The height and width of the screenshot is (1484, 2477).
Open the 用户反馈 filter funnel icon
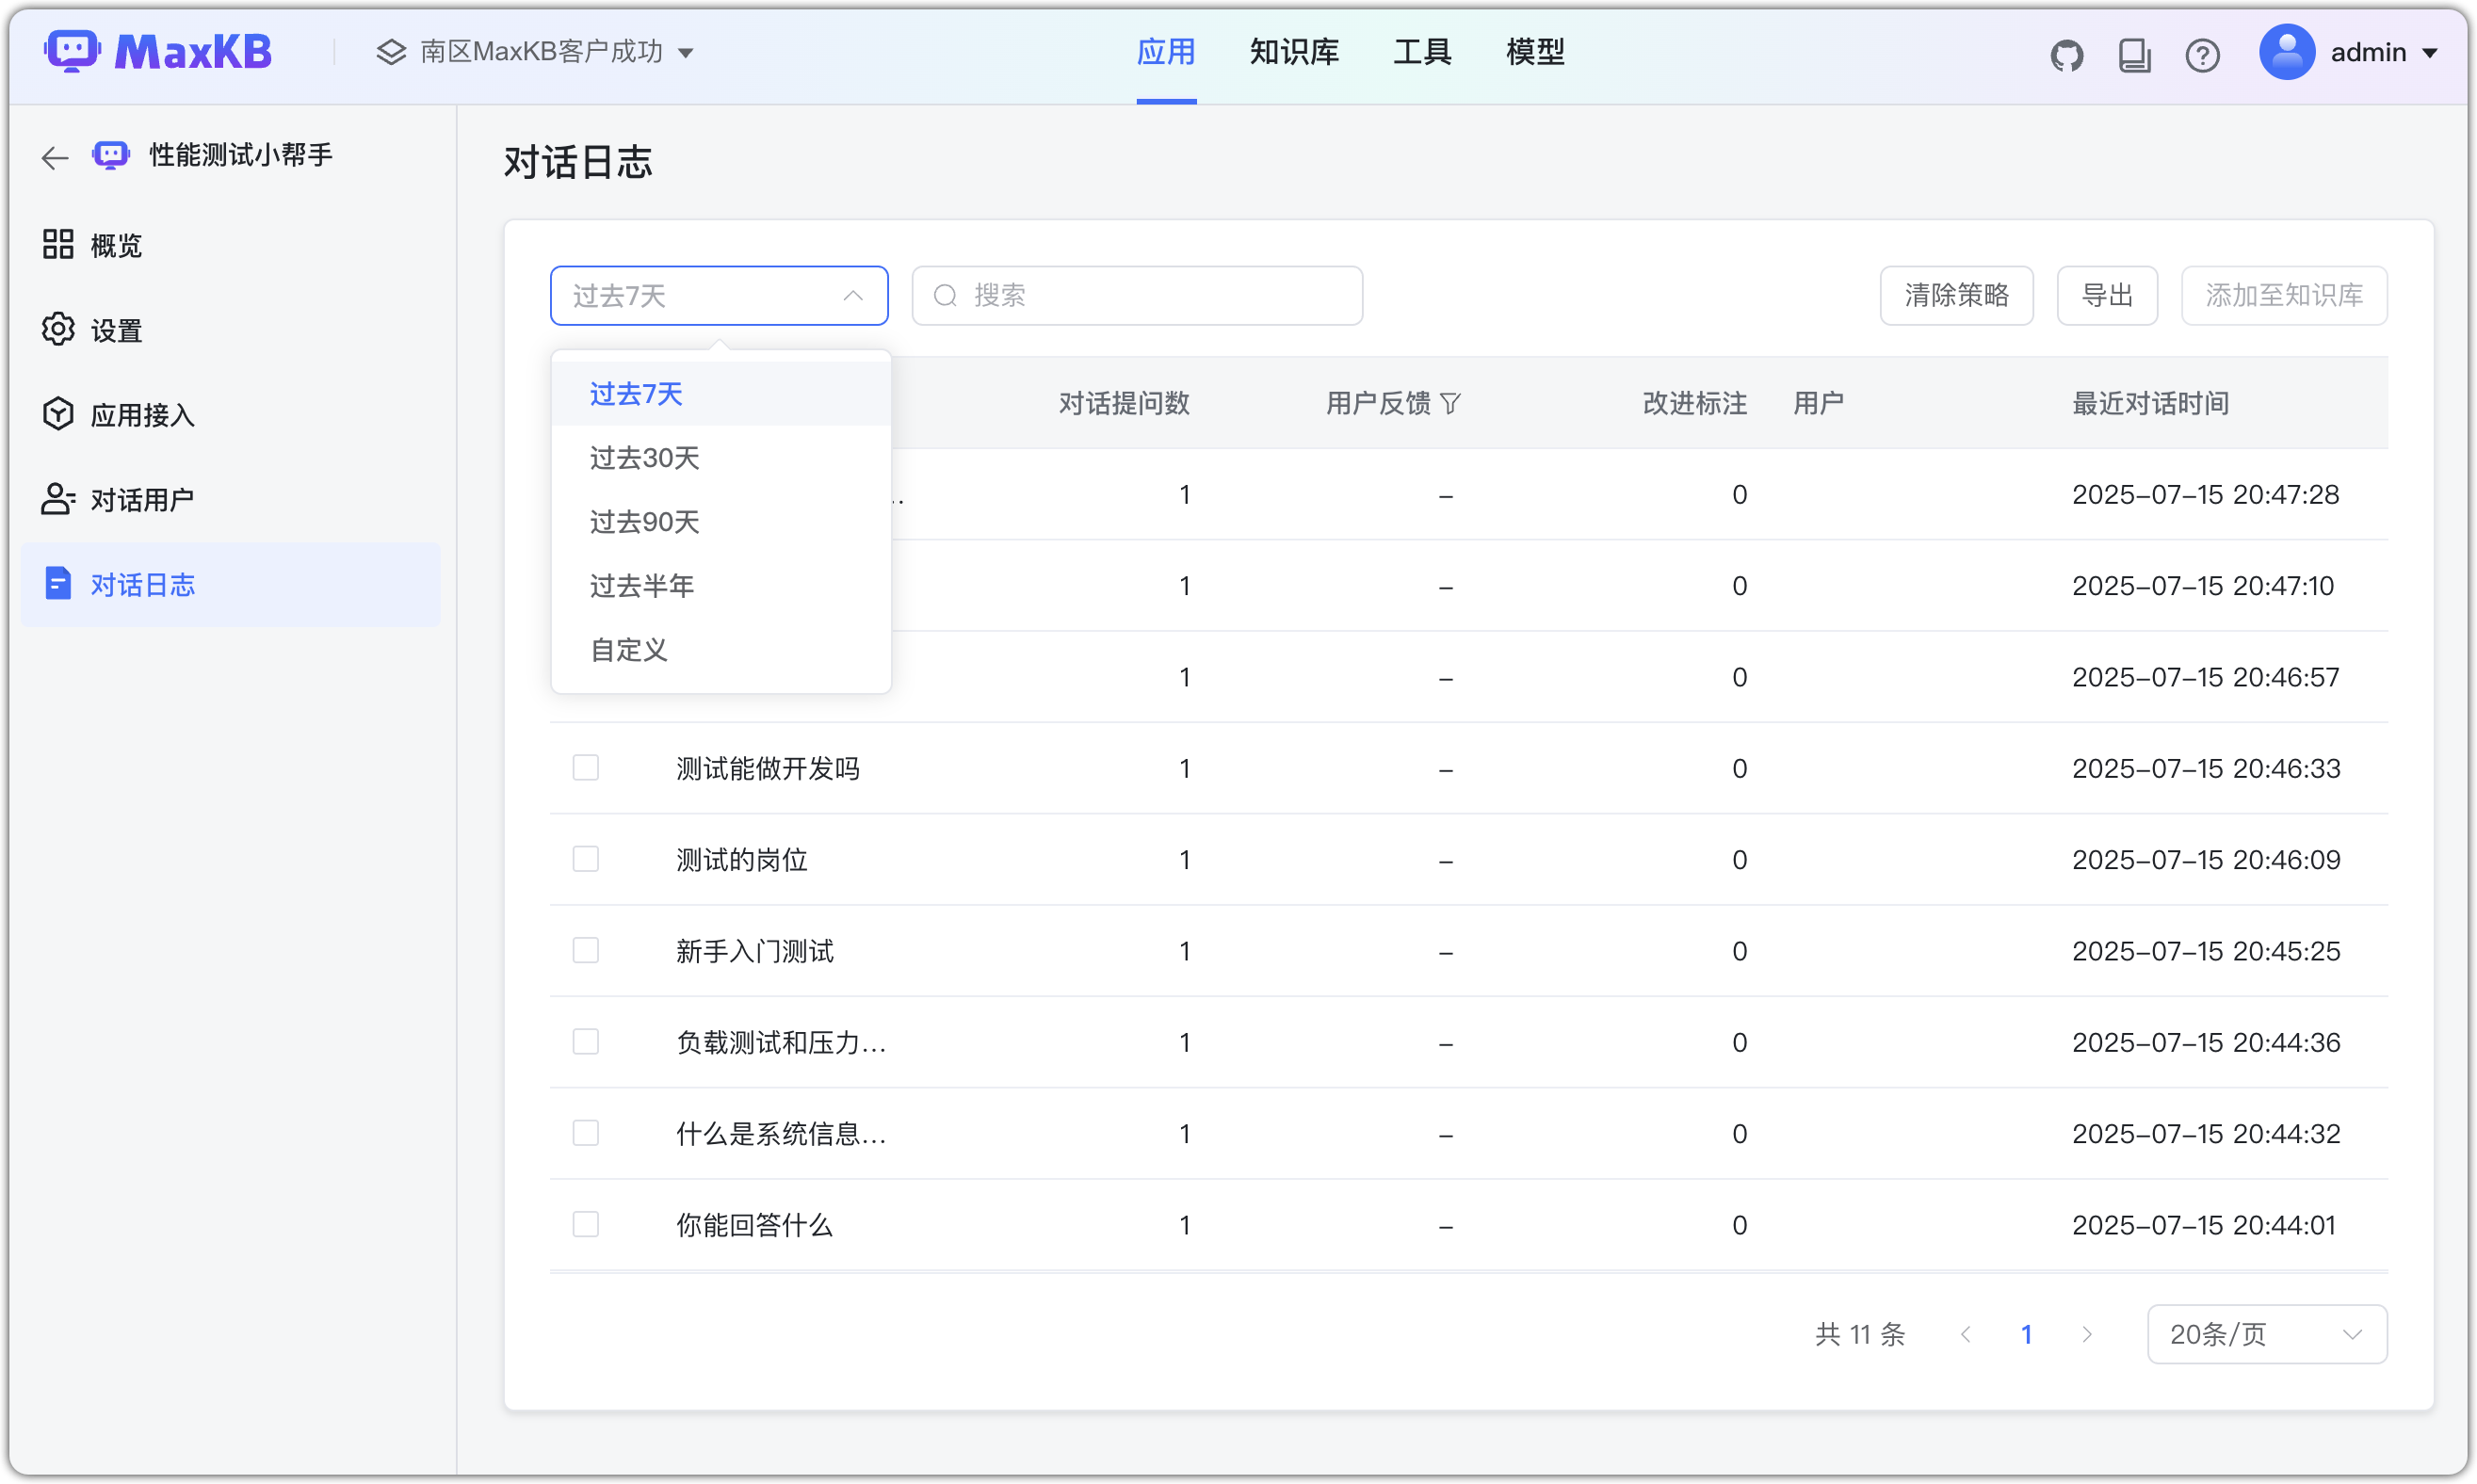coord(1450,404)
